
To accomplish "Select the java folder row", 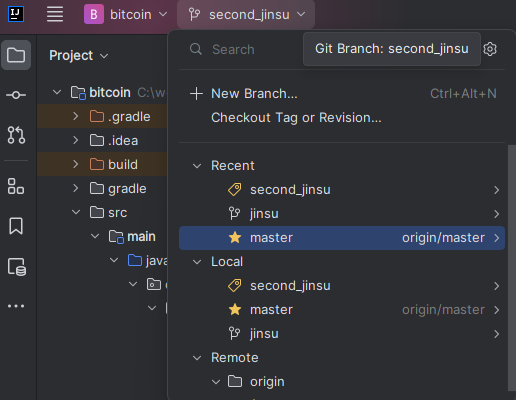I will (x=103, y=260).
